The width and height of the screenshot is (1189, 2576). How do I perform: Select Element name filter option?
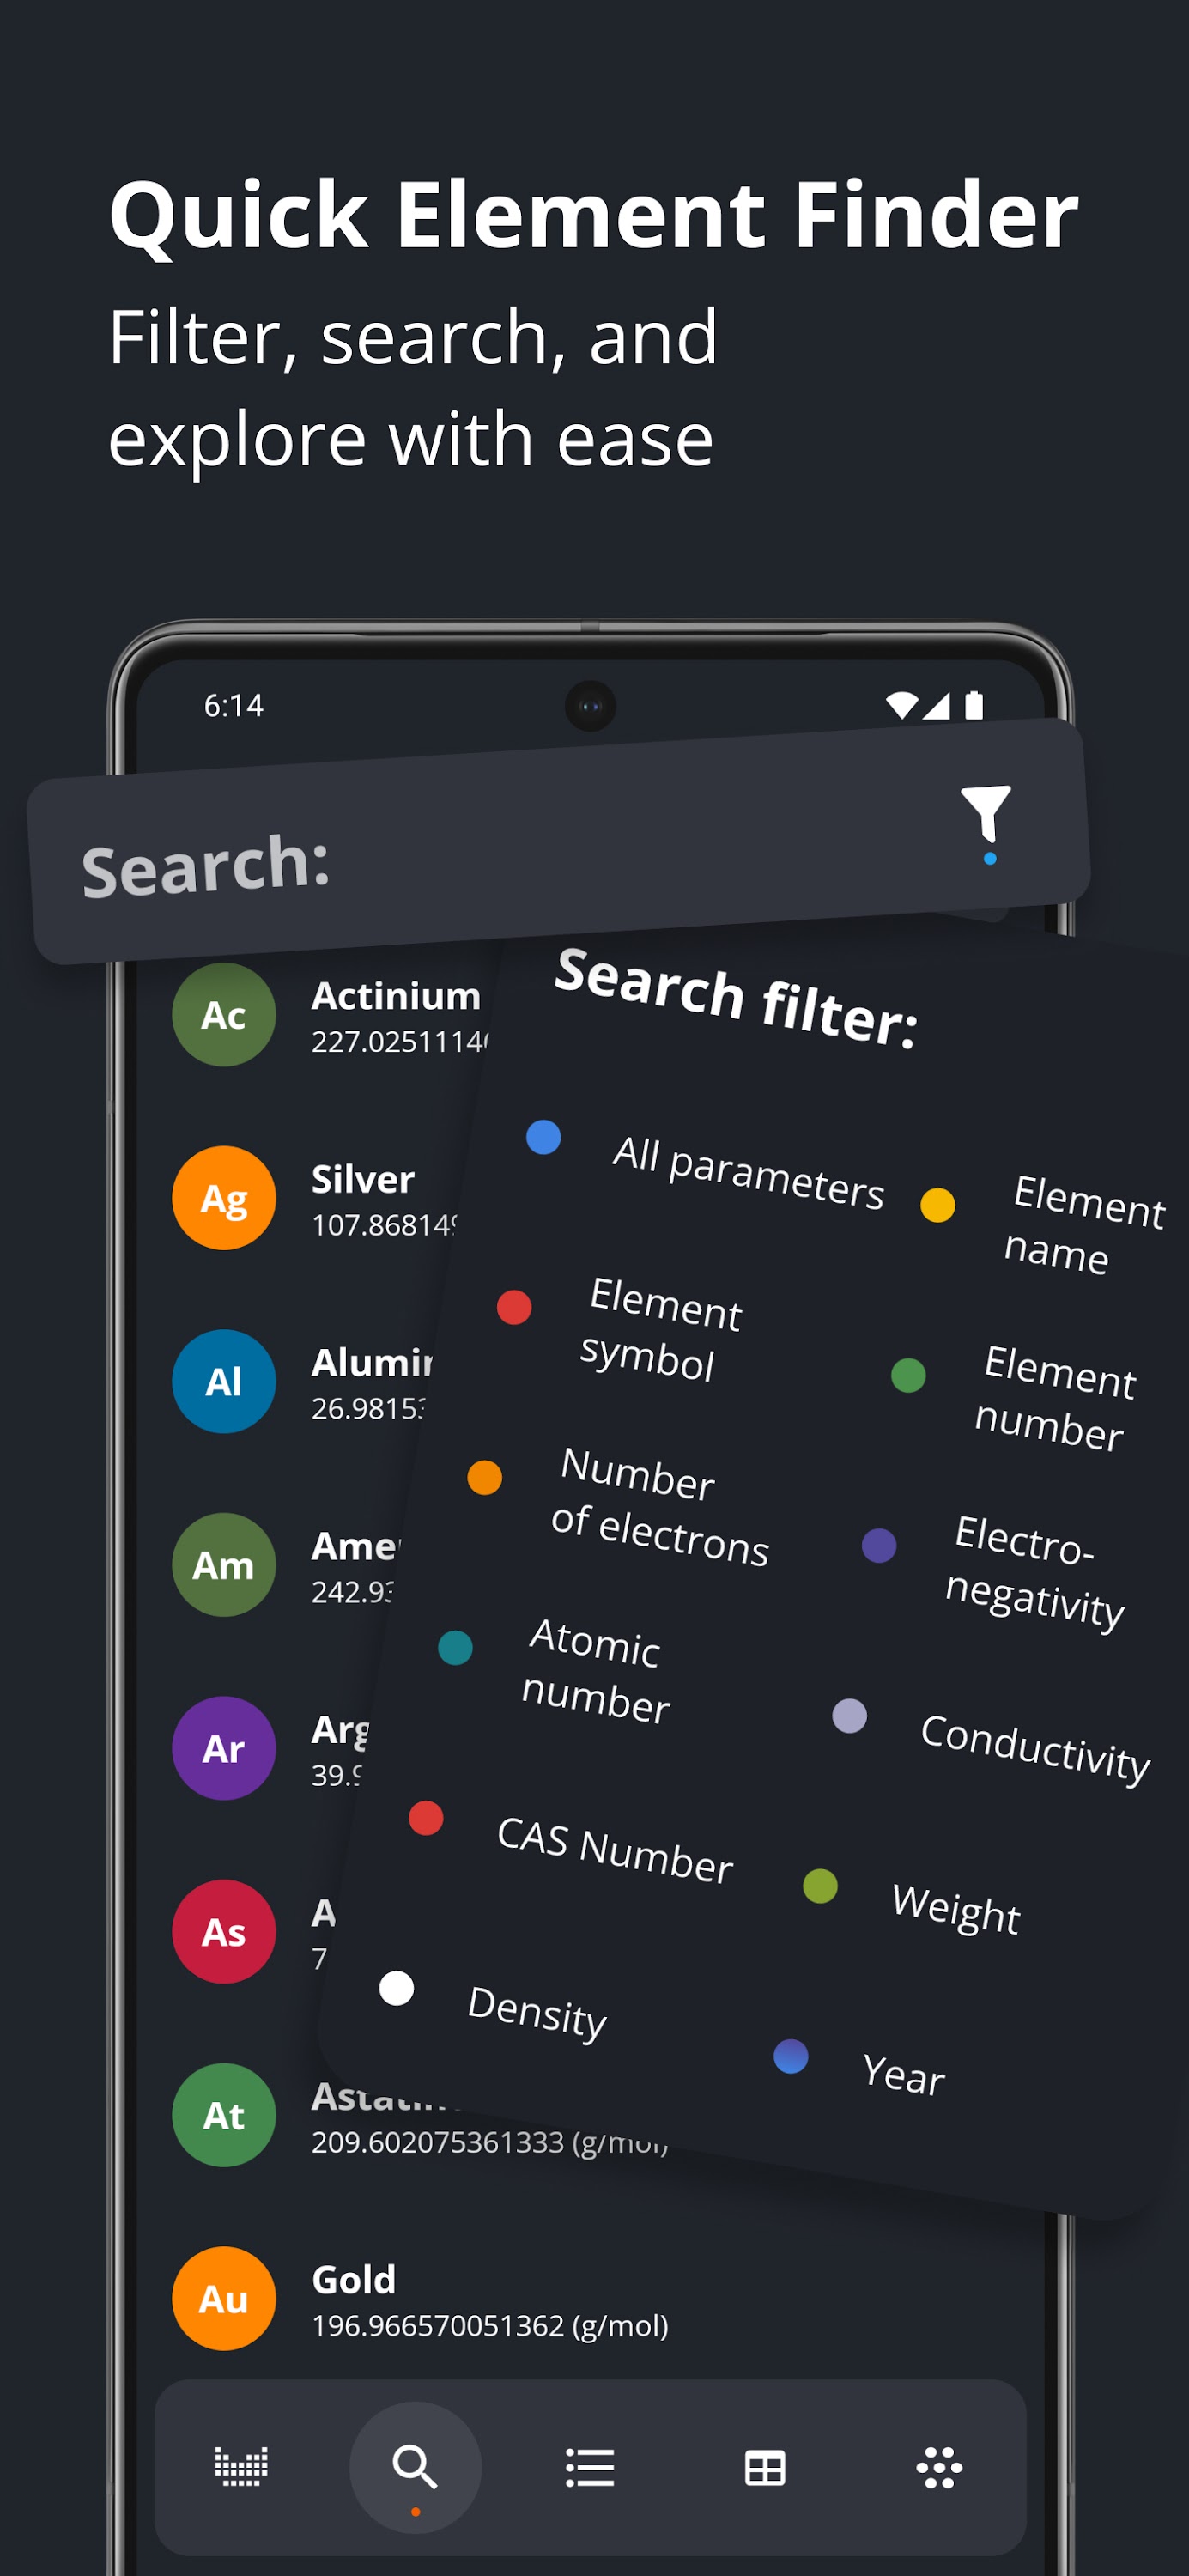pyautogui.click(x=1083, y=1224)
